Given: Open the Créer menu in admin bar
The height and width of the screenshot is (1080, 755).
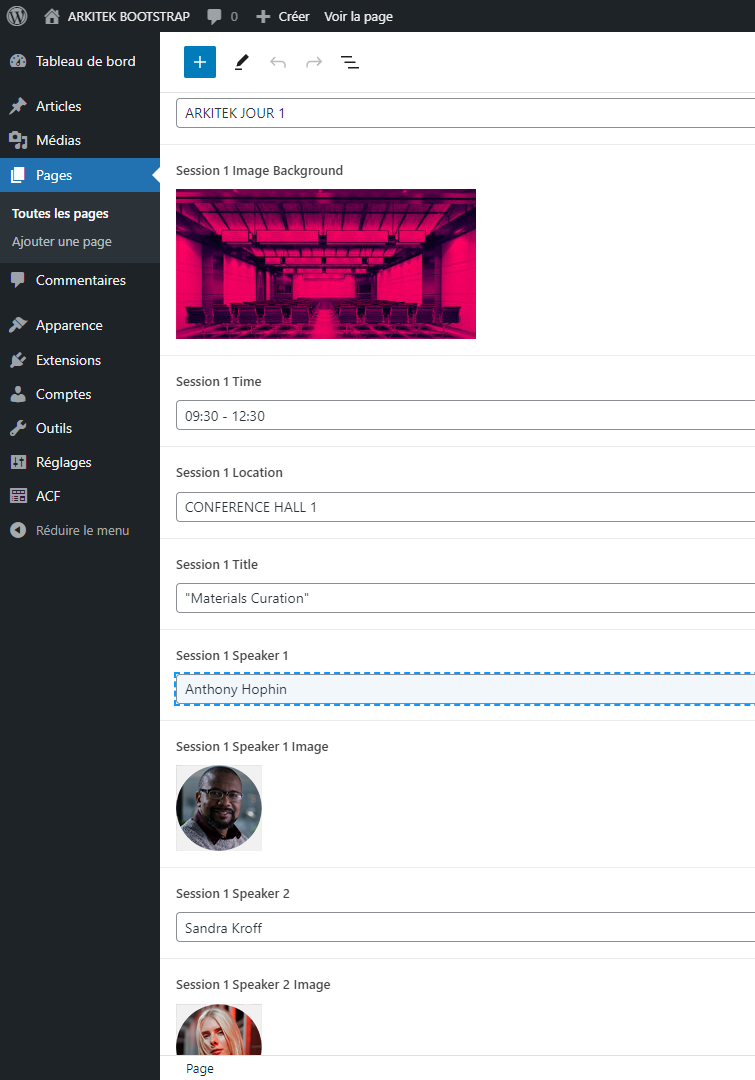Looking at the screenshot, I should pos(283,16).
